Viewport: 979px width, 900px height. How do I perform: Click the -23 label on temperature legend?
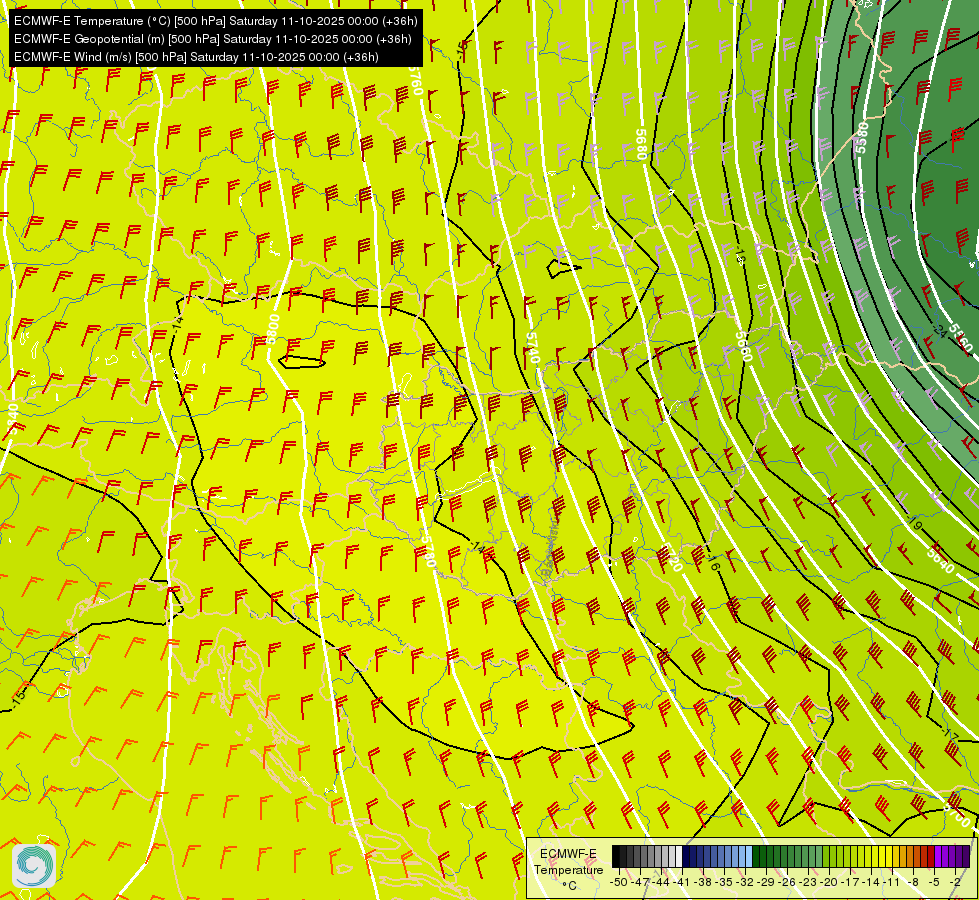click(808, 882)
